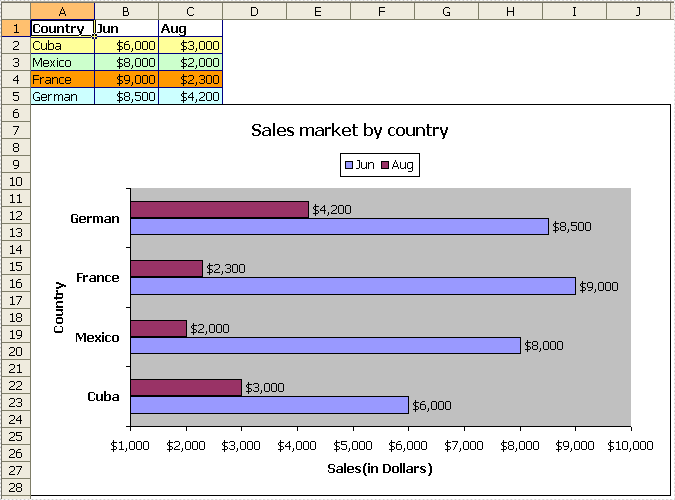Select cell with $8,000 in Jun column

click(x=127, y=62)
